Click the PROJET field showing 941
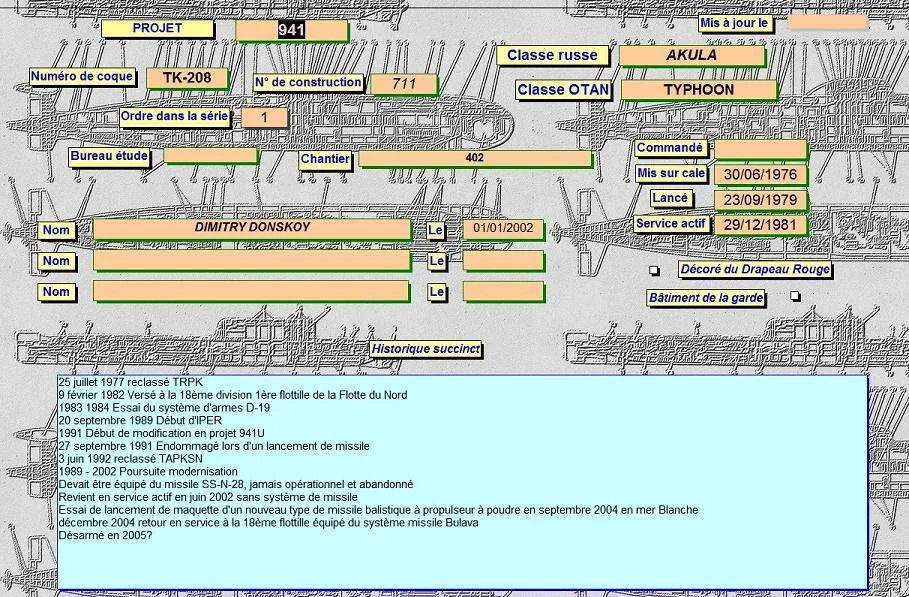This screenshot has width=909, height=597. coord(291,31)
